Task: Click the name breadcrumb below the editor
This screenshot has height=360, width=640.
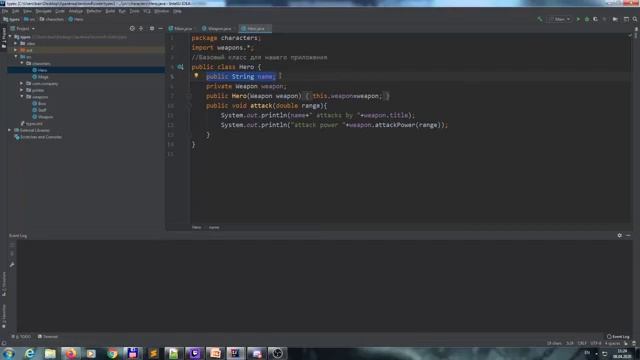Action: (214, 227)
